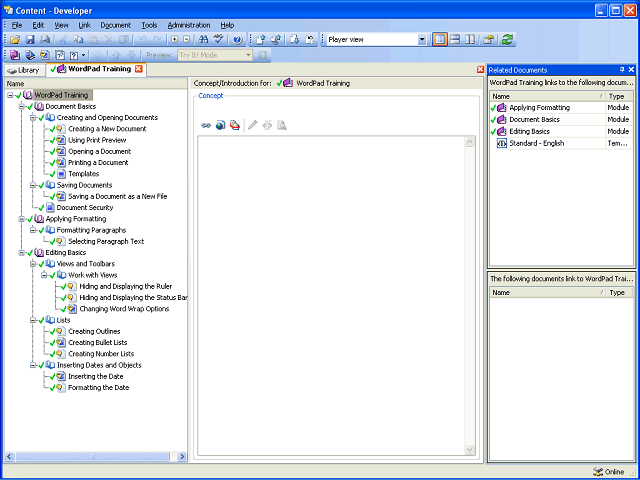Collapse the Applying Formatting module

coord(22,219)
